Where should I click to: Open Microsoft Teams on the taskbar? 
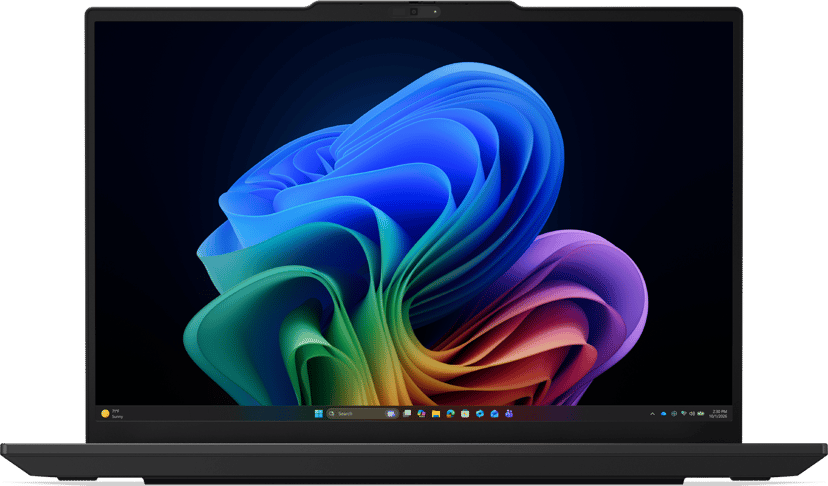tap(509, 414)
